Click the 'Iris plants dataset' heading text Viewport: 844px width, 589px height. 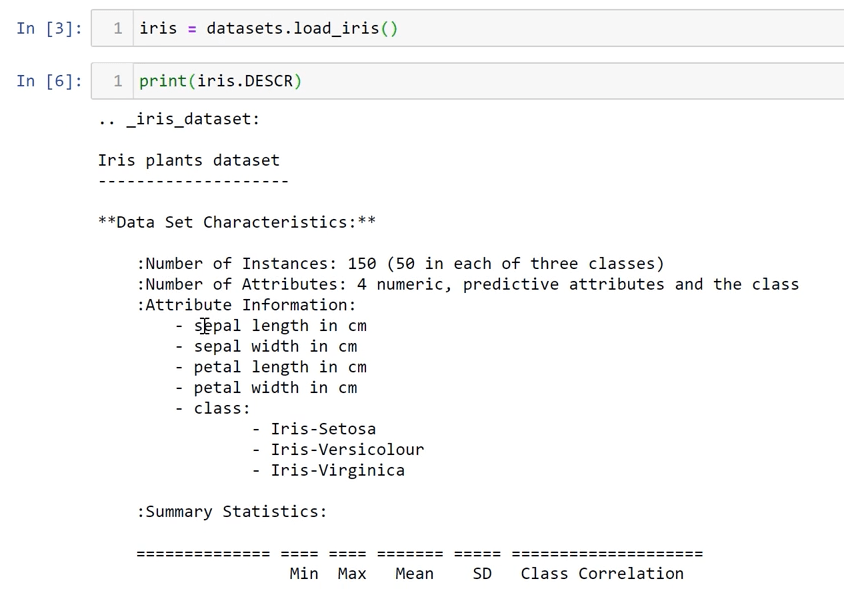coord(188,160)
